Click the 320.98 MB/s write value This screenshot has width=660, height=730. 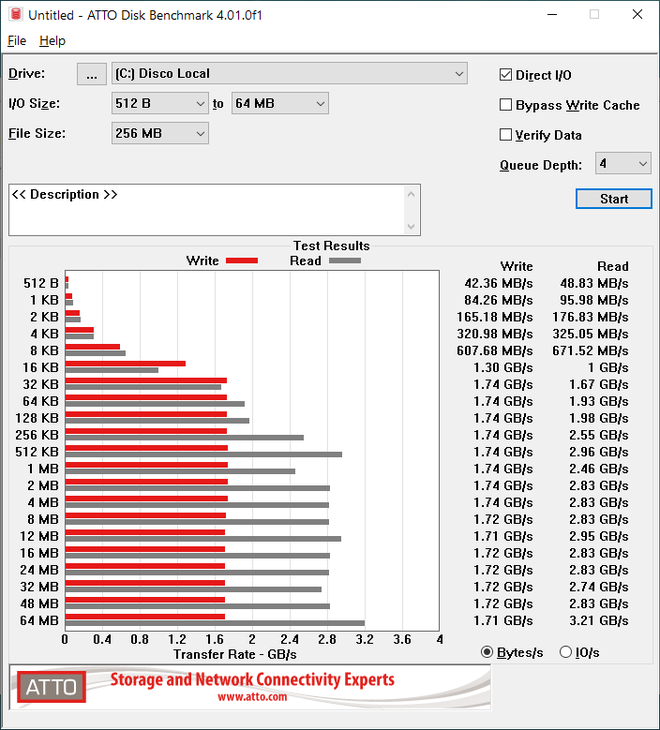pyautogui.click(x=495, y=334)
